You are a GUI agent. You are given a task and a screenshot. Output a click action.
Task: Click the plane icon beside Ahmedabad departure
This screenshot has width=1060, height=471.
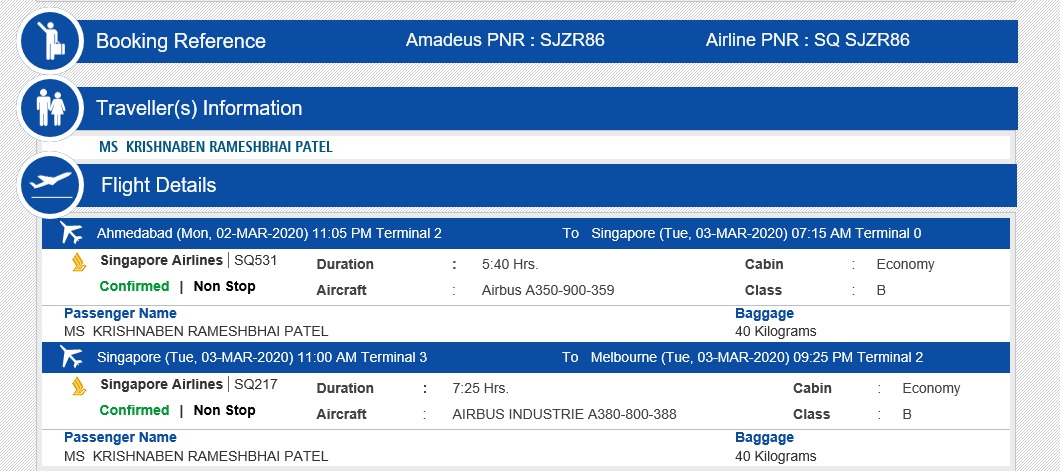coord(71,233)
